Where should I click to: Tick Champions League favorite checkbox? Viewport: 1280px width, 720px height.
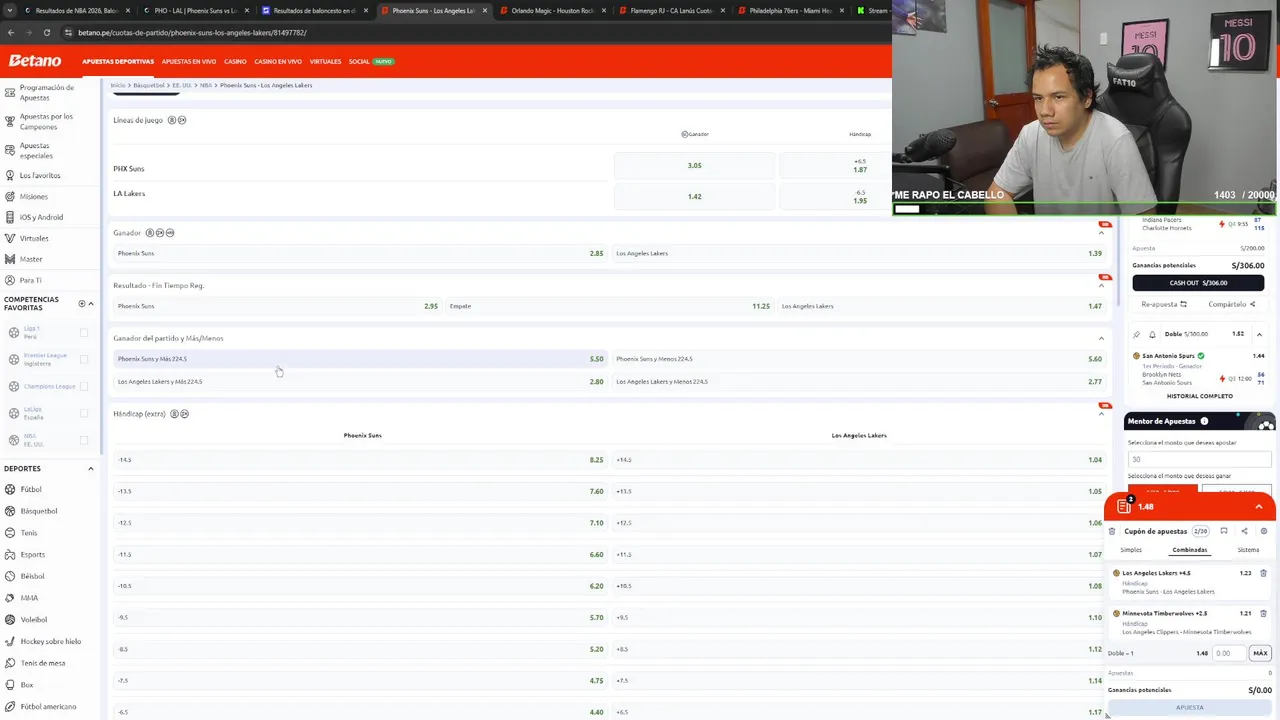pyautogui.click(x=84, y=386)
